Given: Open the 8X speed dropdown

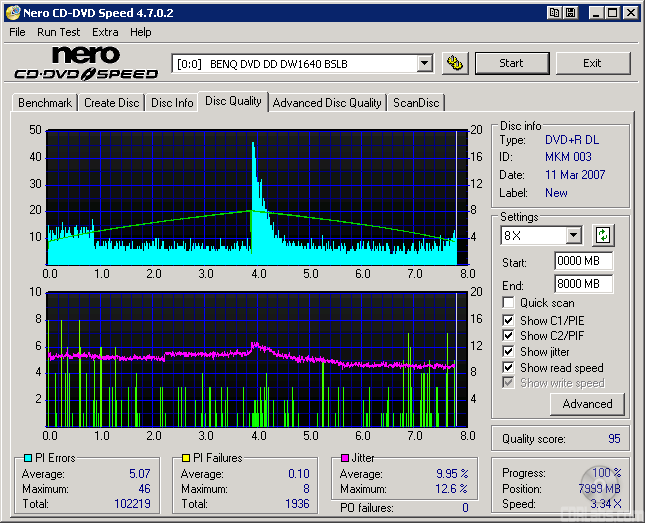Looking at the screenshot, I should 573,236.
